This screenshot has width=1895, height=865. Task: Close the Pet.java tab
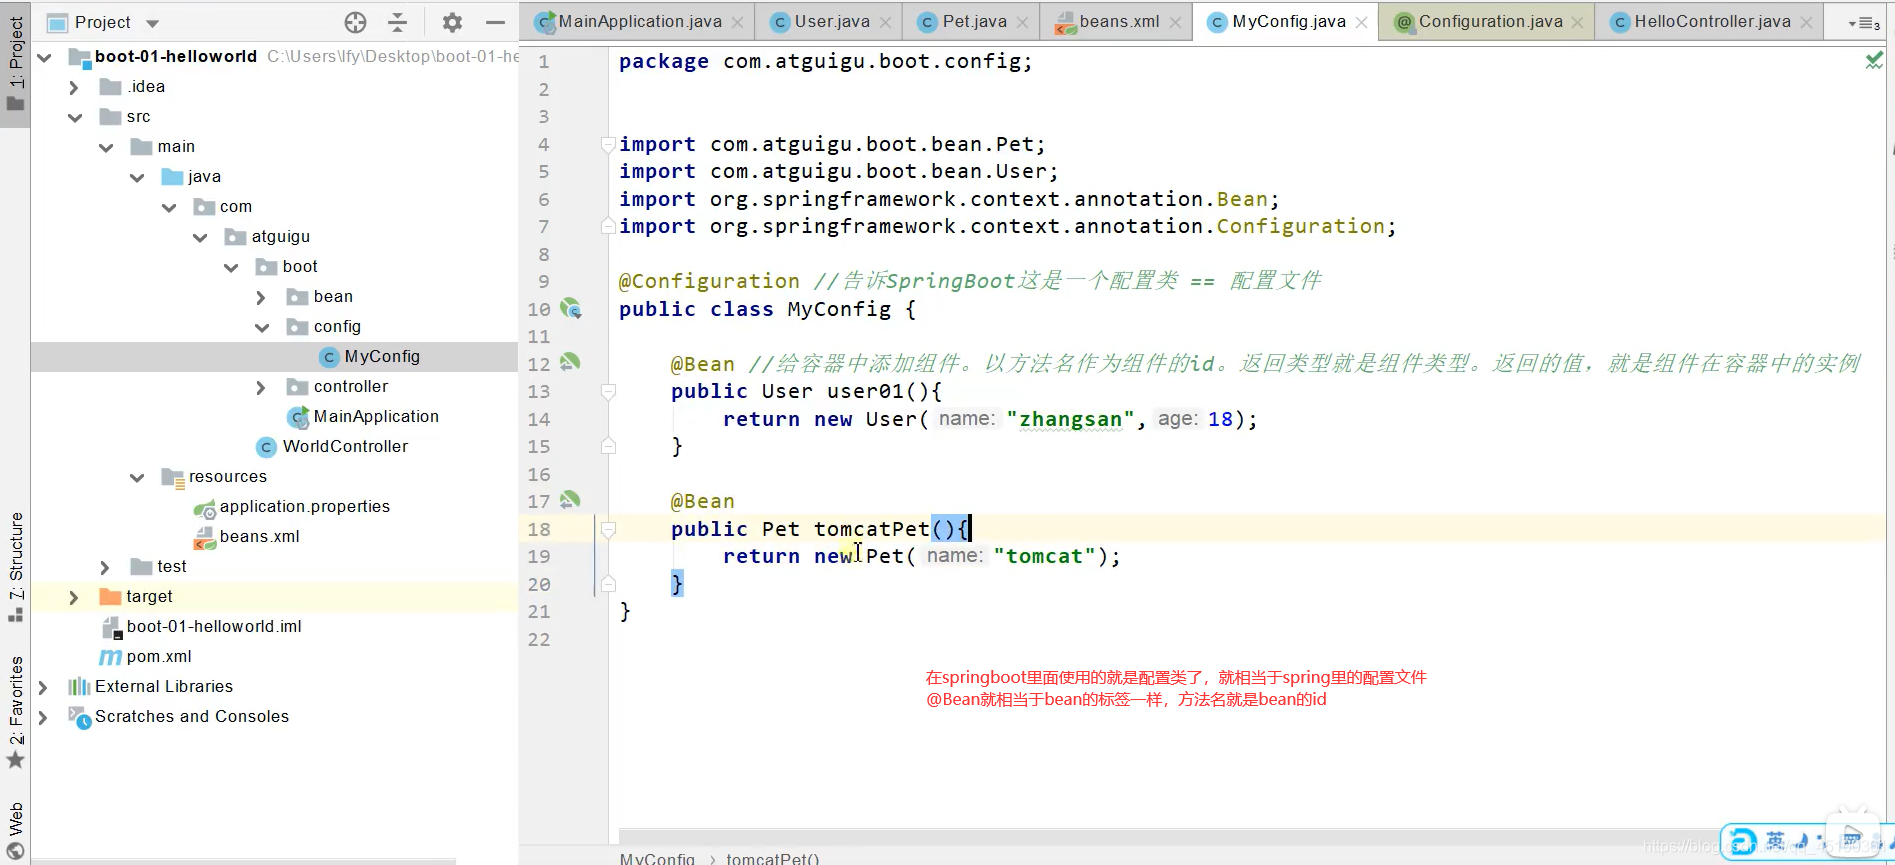[x=1022, y=22]
